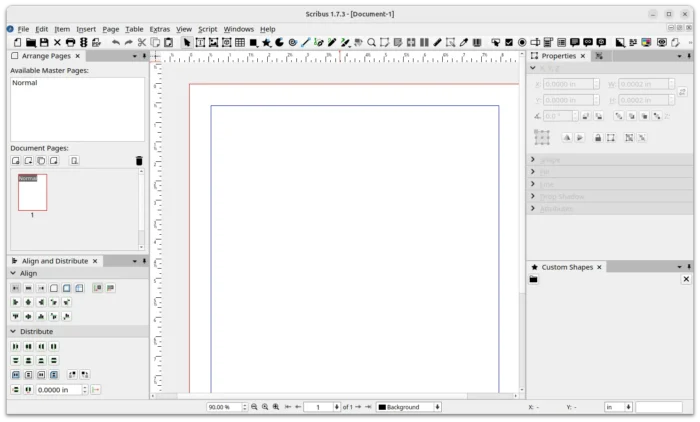The height and width of the screenshot is (422, 700).
Task: Select the page 1 thumbnail
Action: click(x=32, y=192)
